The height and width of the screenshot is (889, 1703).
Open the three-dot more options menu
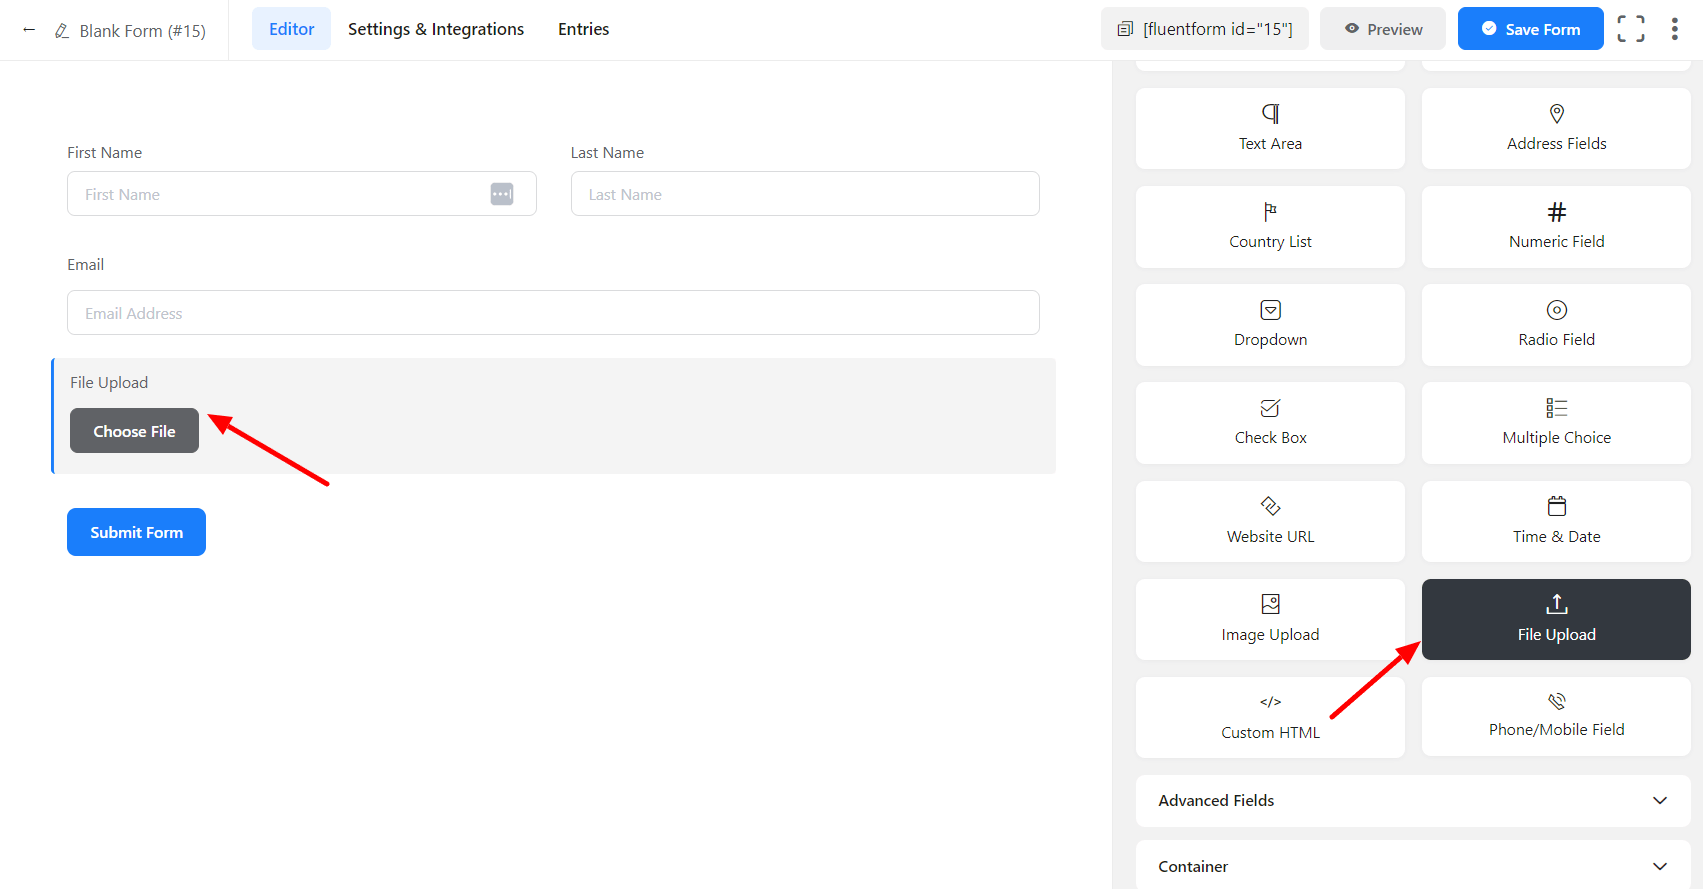click(1674, 29)
